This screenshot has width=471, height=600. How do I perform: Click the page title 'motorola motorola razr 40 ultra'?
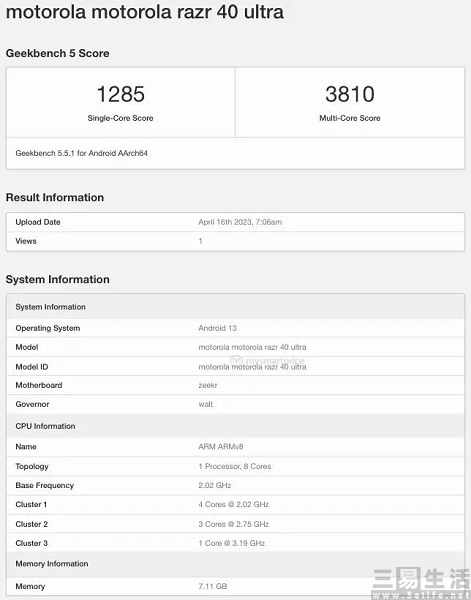145,12
